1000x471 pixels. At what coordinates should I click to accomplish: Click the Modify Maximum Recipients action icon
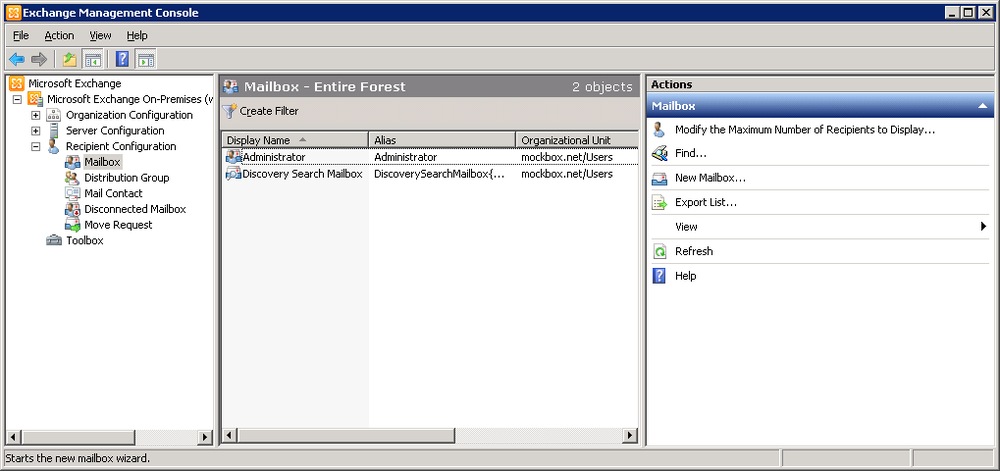(659, 130)
